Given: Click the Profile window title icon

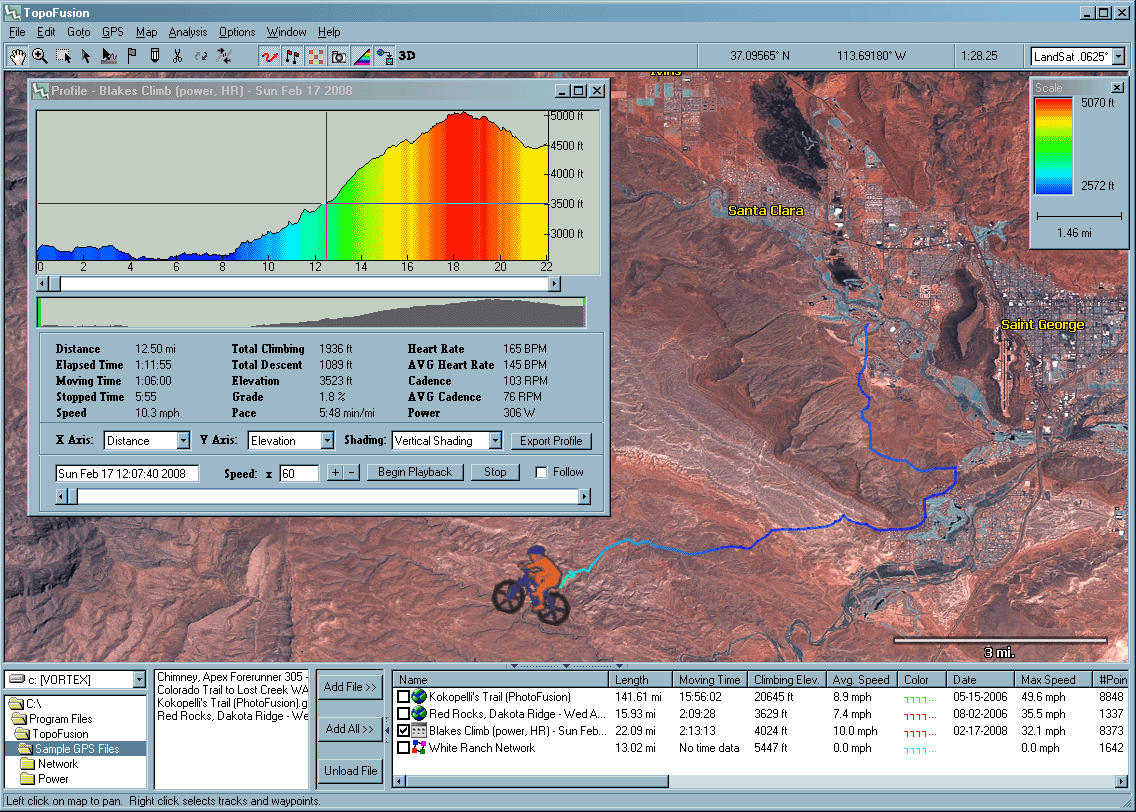Looking at the screenshot, I should pyautogui.click(x=41, y=91).
